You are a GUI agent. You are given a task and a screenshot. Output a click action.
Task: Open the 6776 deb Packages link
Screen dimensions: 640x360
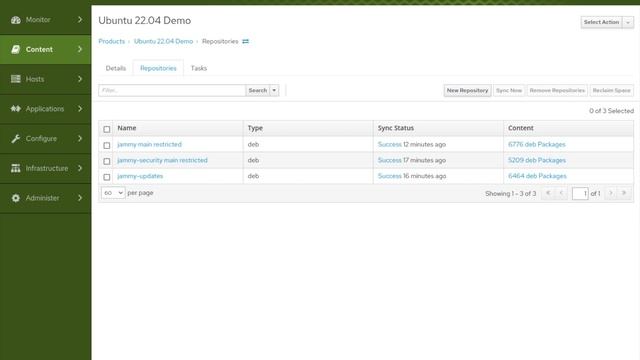[x=537, y=144]
